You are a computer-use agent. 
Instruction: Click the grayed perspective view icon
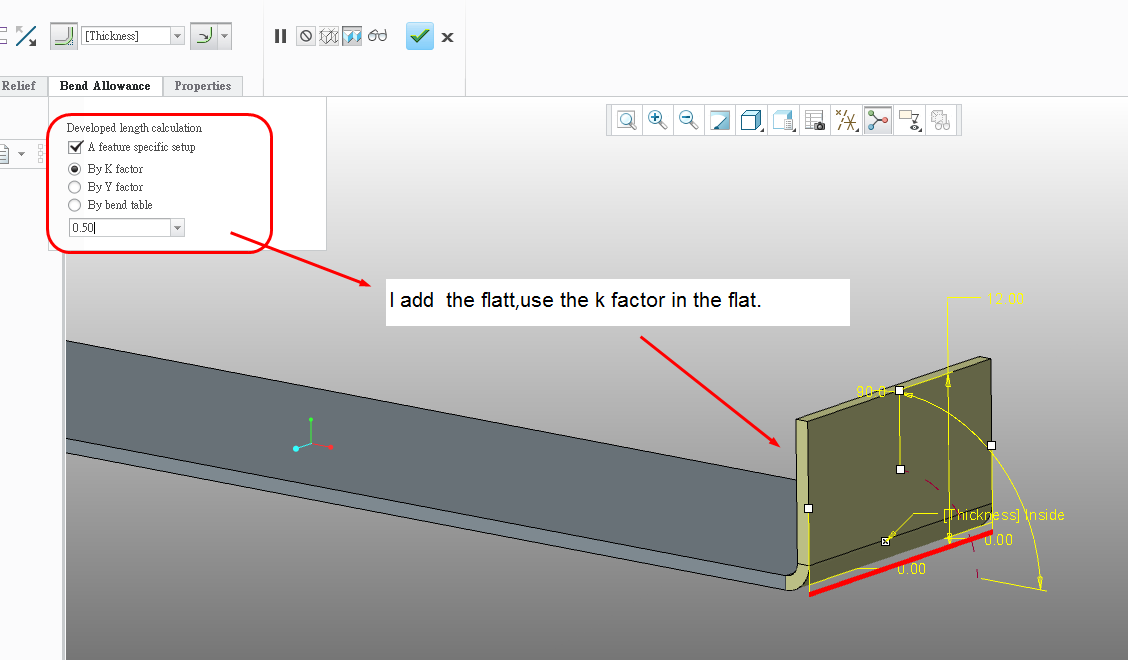[940, 120]
